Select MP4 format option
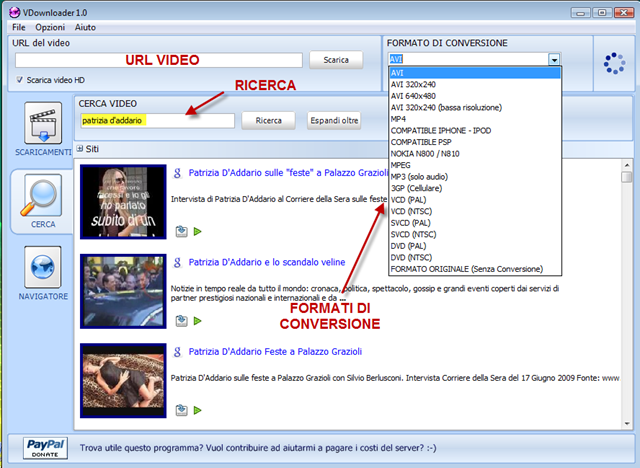 (x=475, y=119)
